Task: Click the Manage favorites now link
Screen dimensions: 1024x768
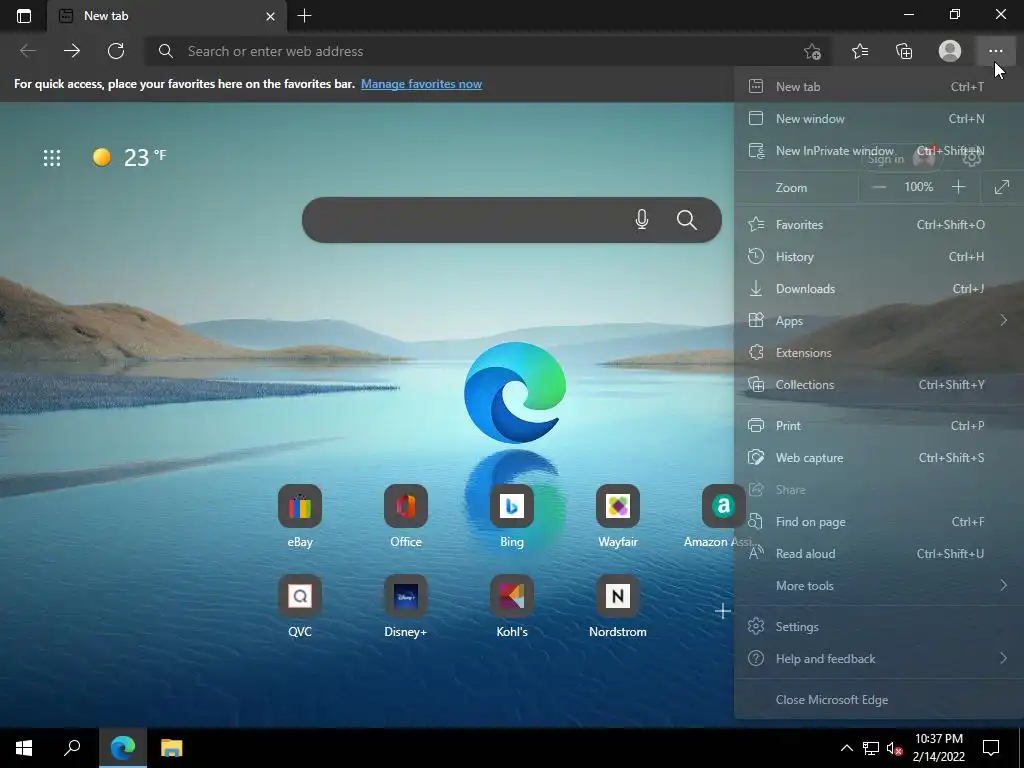Action: pyautogui.click(x=421, y=84)
